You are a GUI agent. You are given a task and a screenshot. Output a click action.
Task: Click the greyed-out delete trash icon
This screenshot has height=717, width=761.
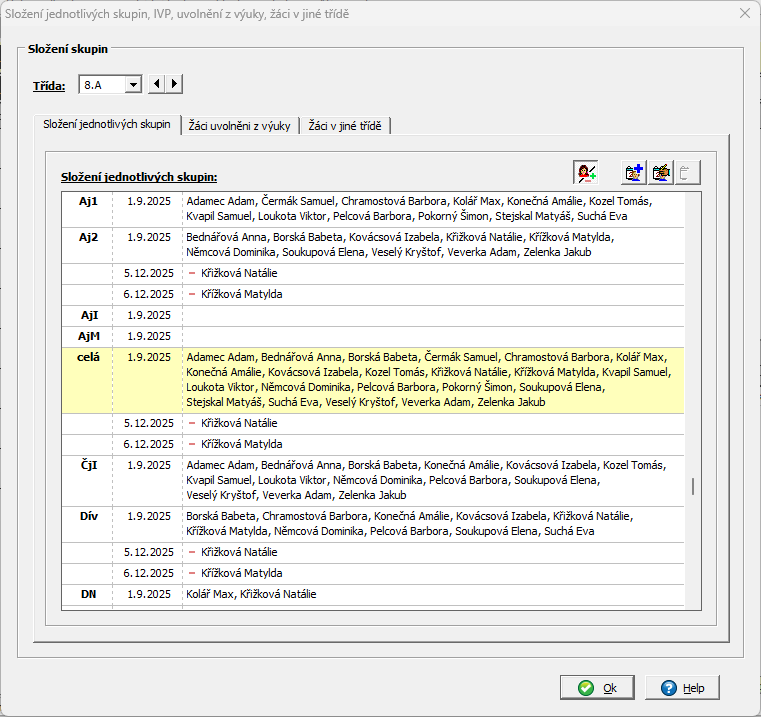686,172
